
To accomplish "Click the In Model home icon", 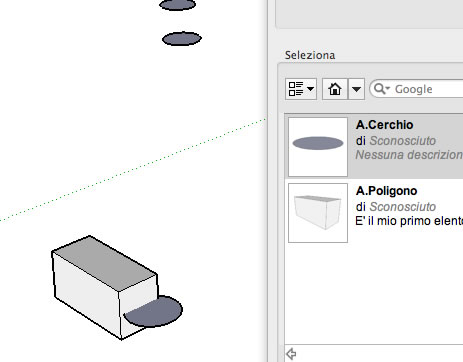I will (x=335, y=89).
